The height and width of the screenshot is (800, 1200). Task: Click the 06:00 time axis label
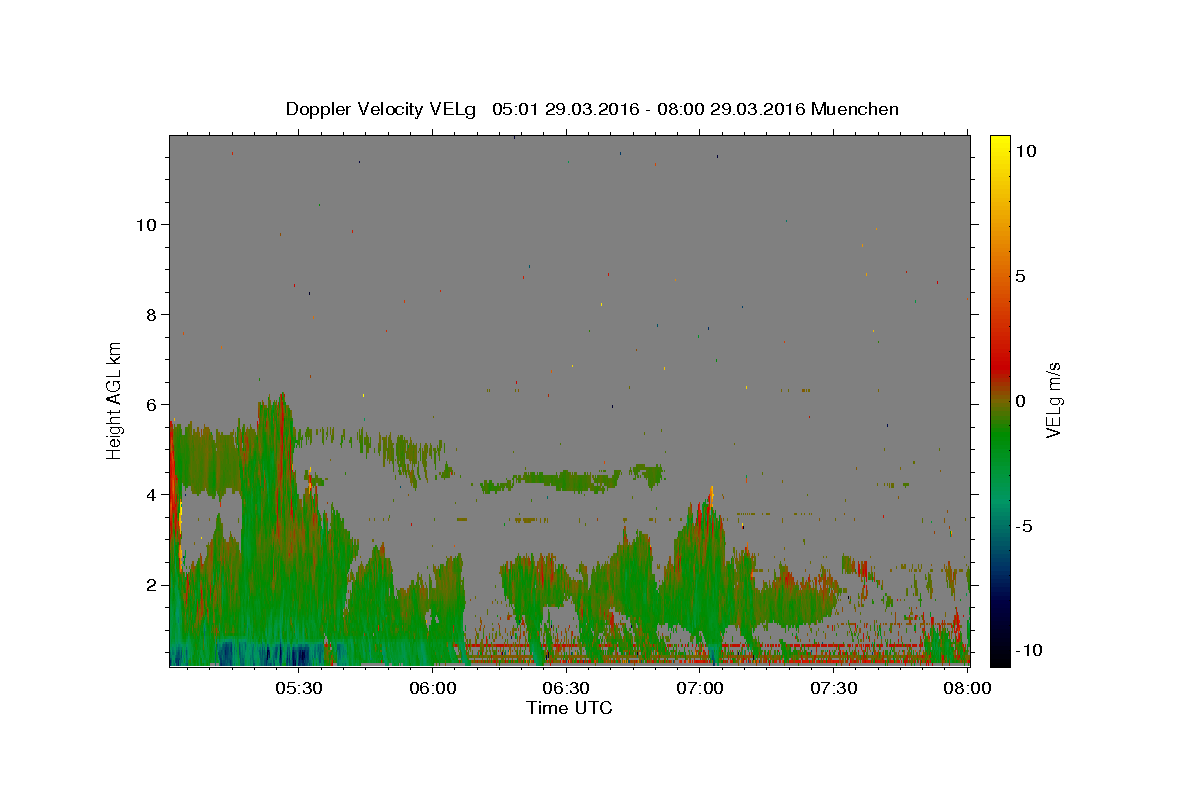click(x=432, y=688)
